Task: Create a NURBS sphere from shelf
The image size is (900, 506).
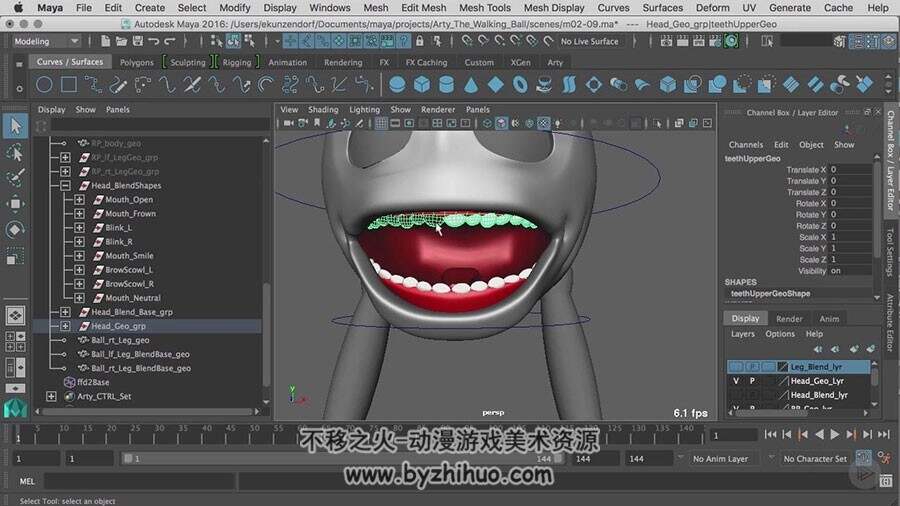Action: [x=397, y=85]
